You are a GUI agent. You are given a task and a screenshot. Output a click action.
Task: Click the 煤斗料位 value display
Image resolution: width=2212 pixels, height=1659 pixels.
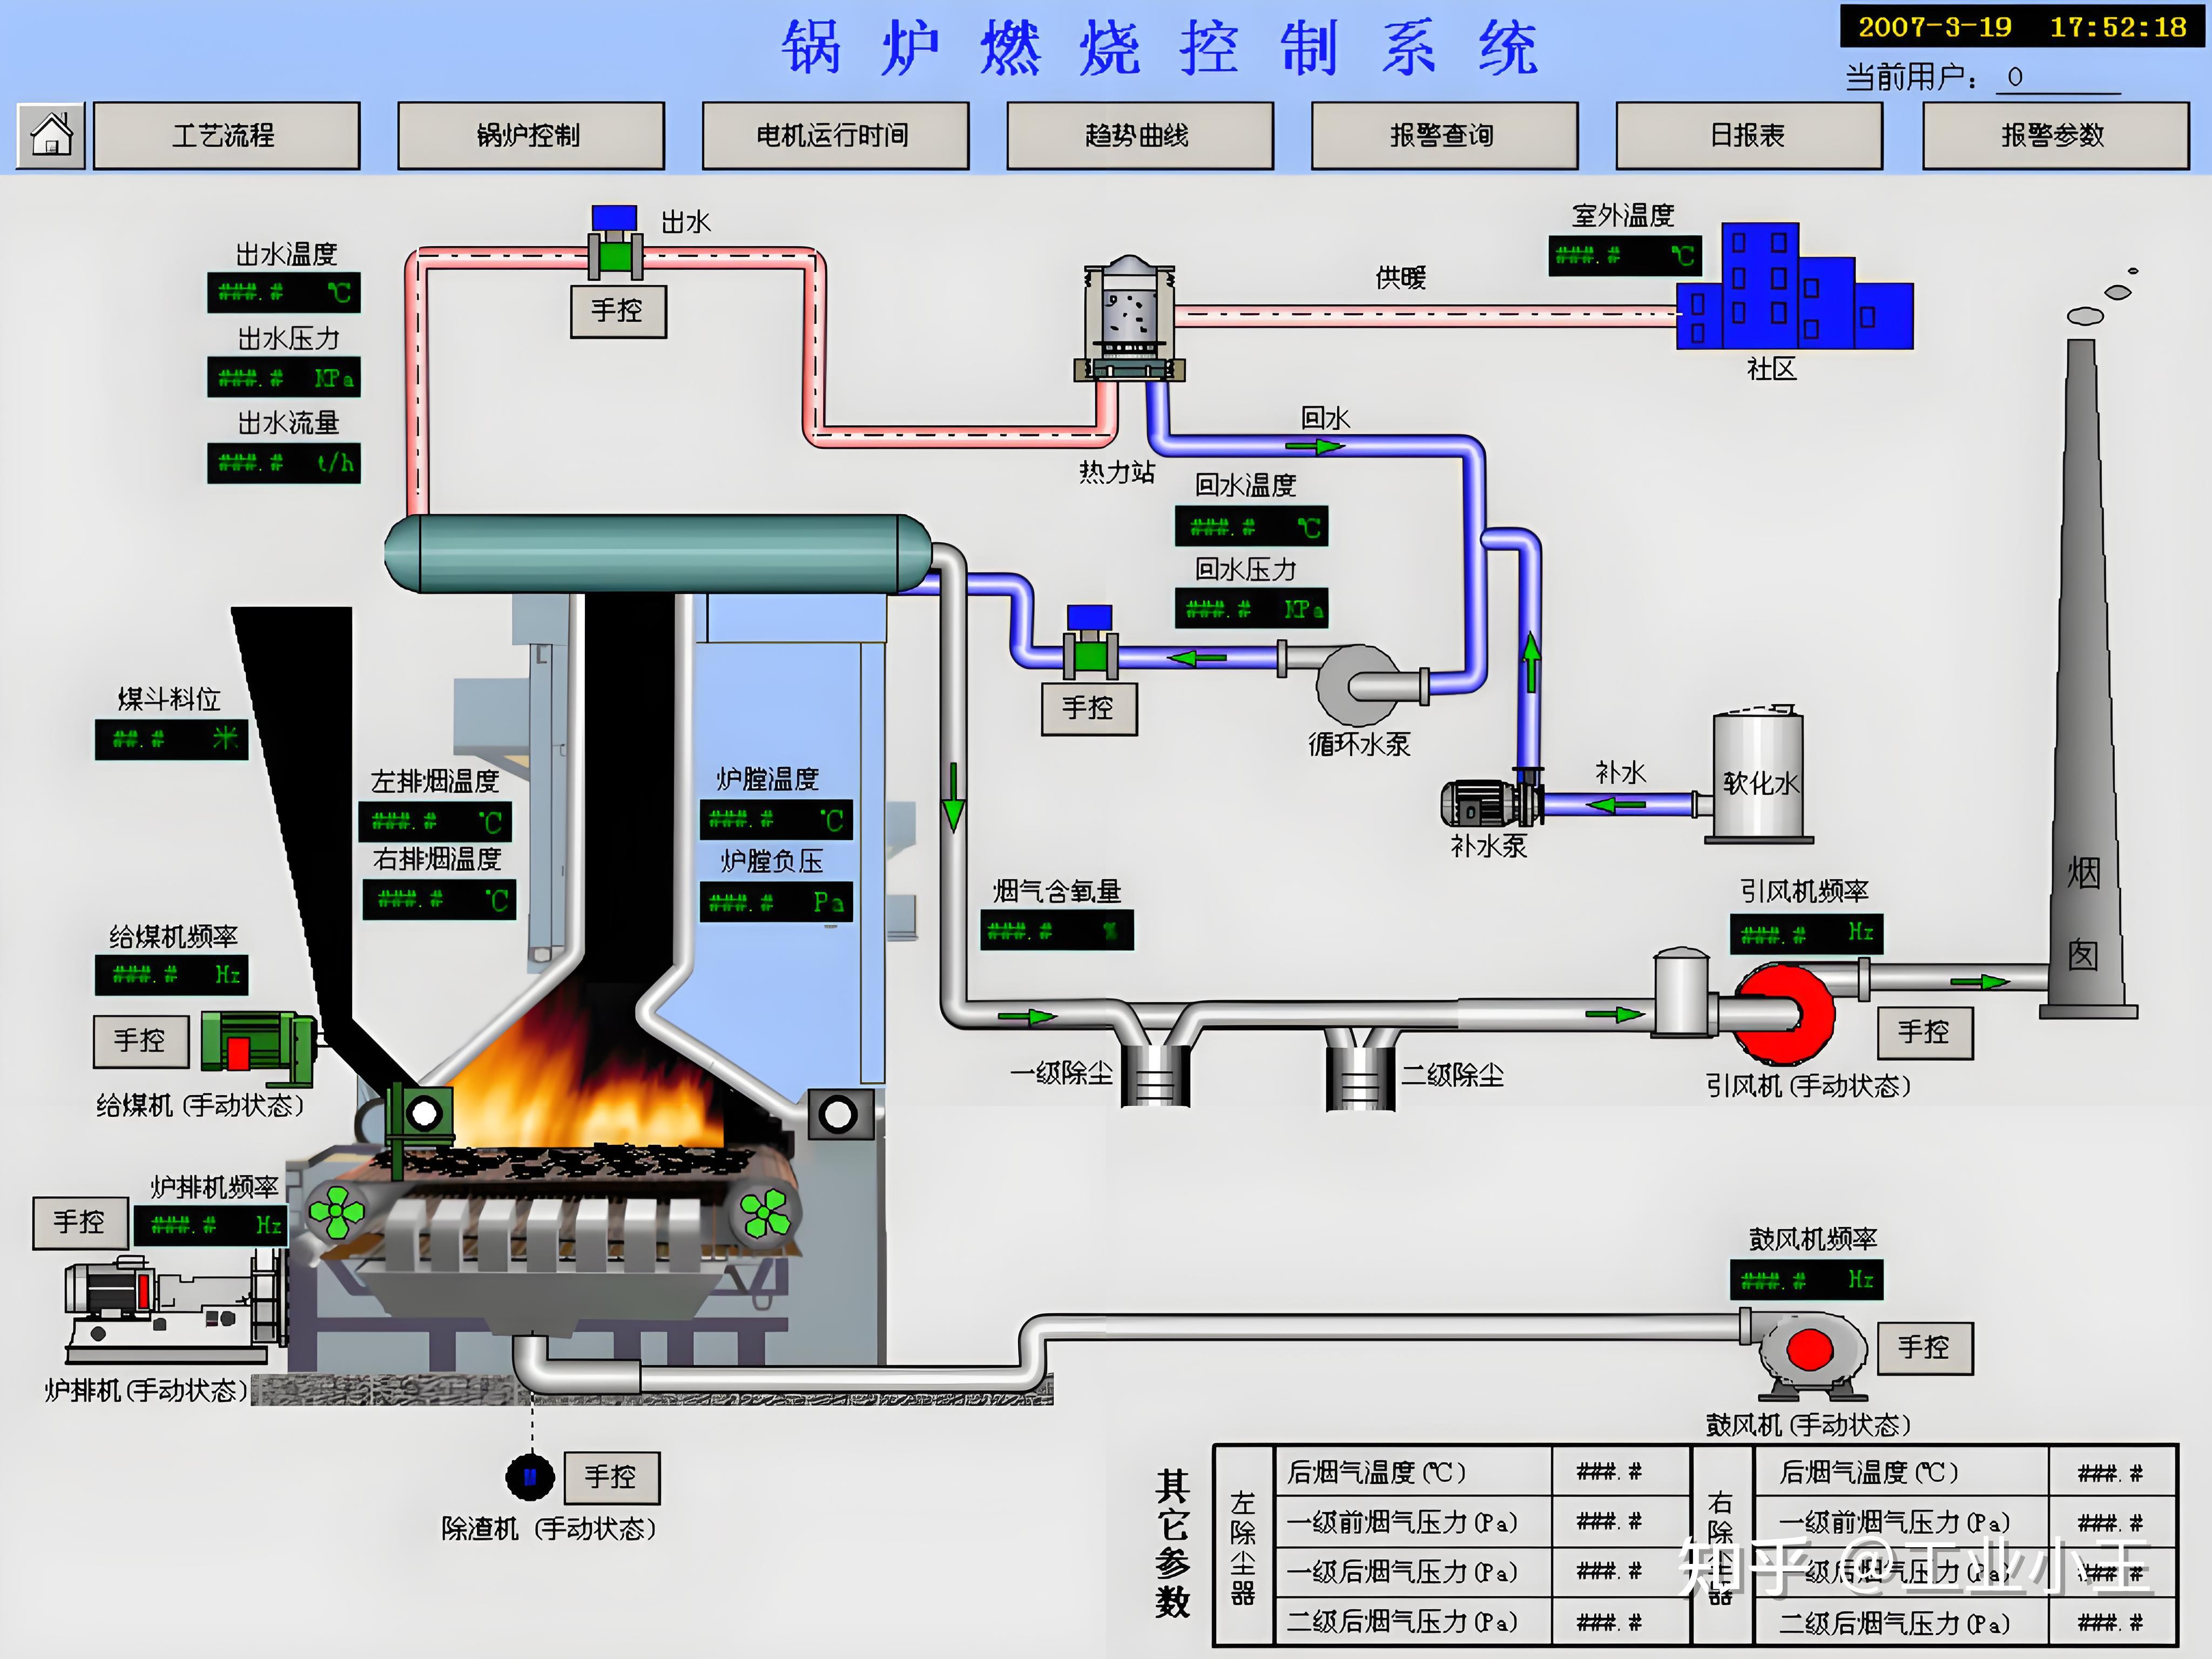coord(171,740)
